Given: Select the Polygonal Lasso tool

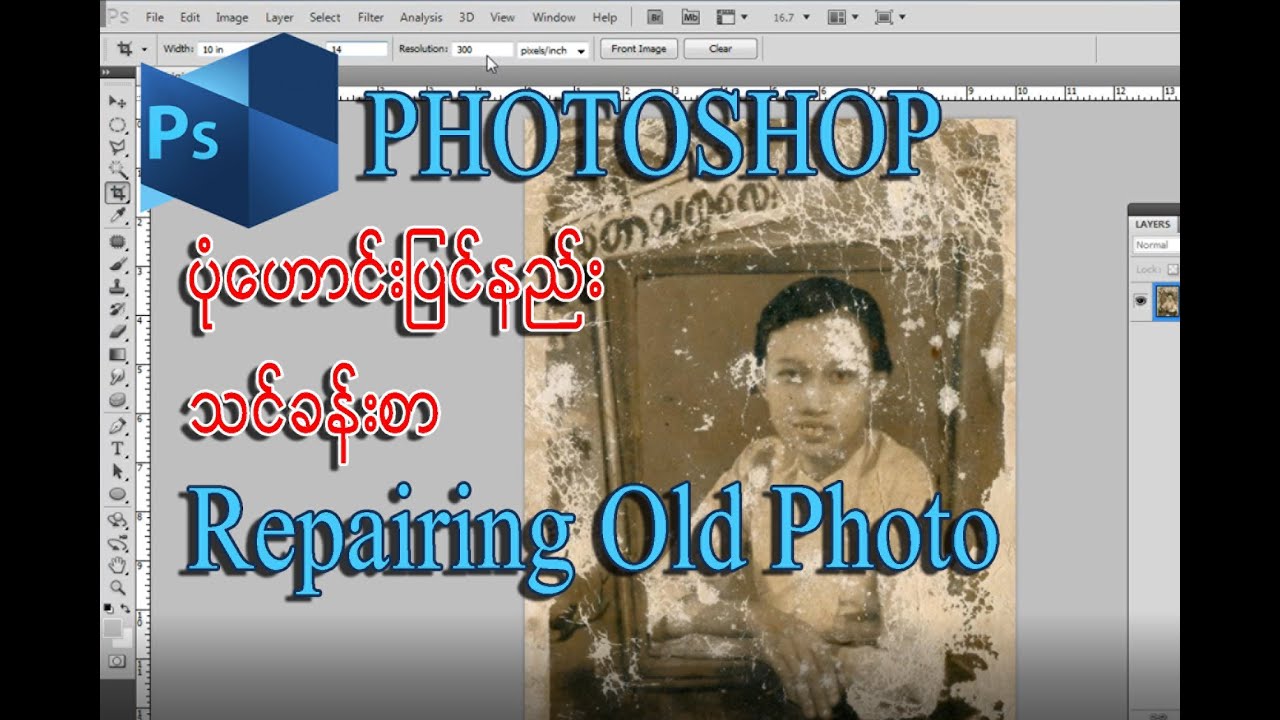Looking at the screenshot, I should click(x=118, y=147).
